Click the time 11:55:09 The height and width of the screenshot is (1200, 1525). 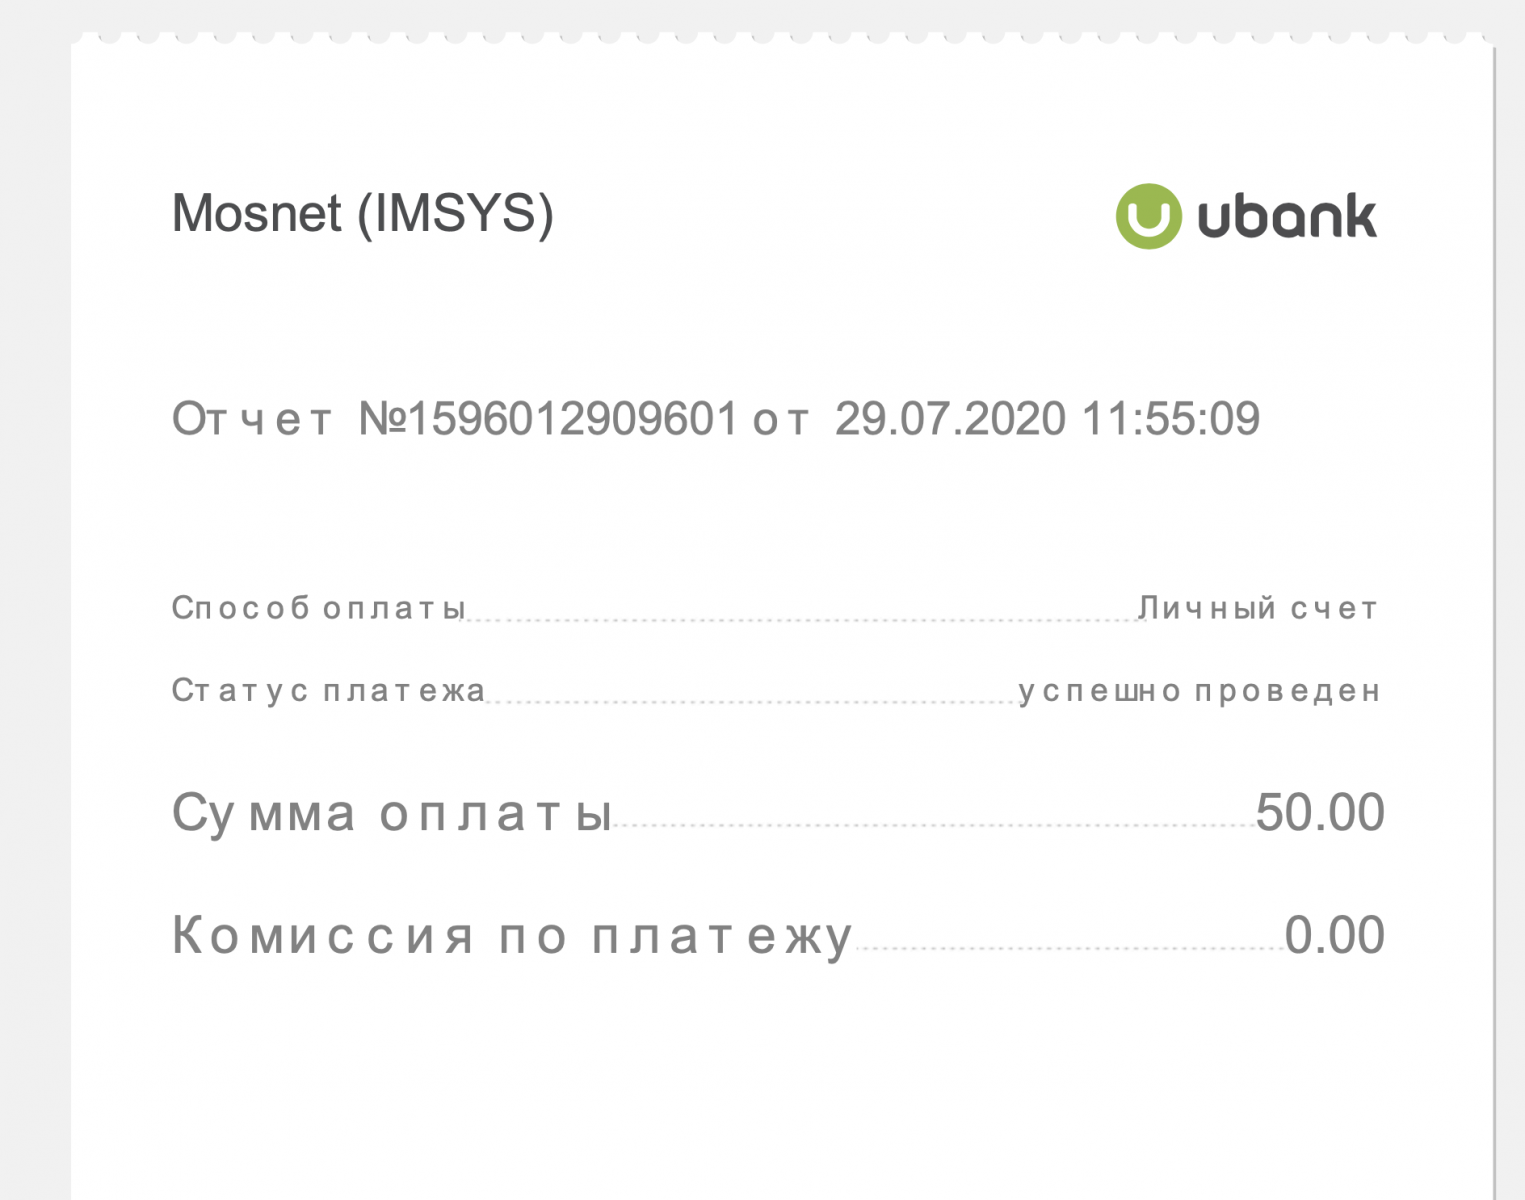(x=1171, y=418)
